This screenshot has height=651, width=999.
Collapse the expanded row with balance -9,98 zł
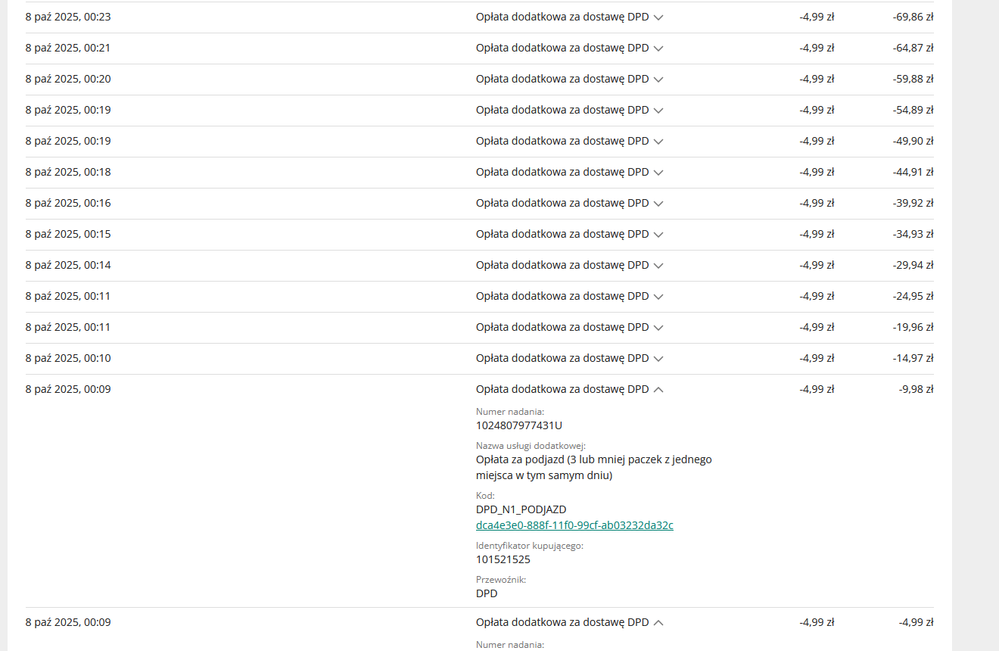[658, 390]
